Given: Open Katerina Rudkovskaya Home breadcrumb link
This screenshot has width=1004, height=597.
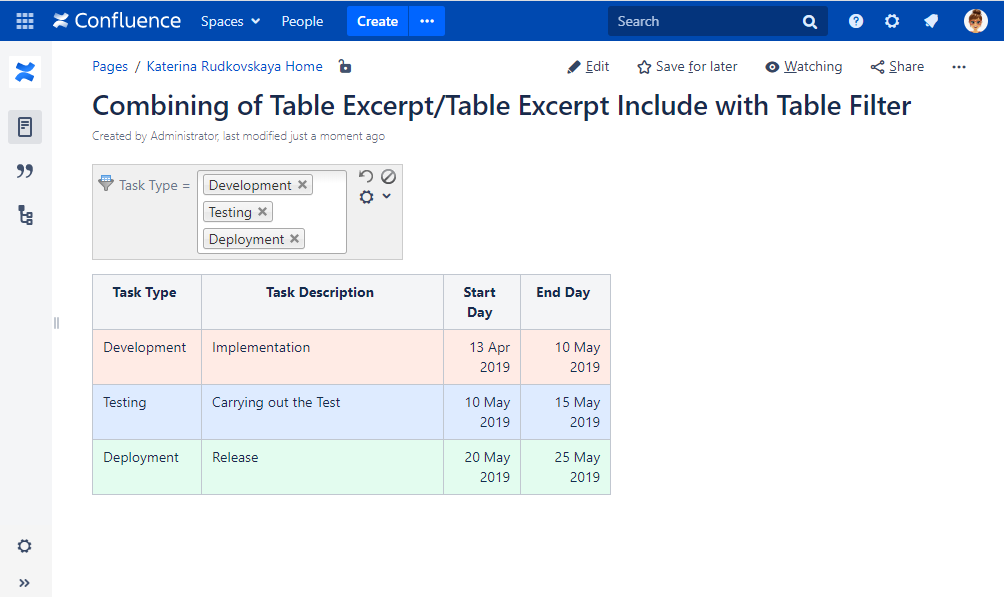Looking at the screenshot, I should [x=234, y=67].
